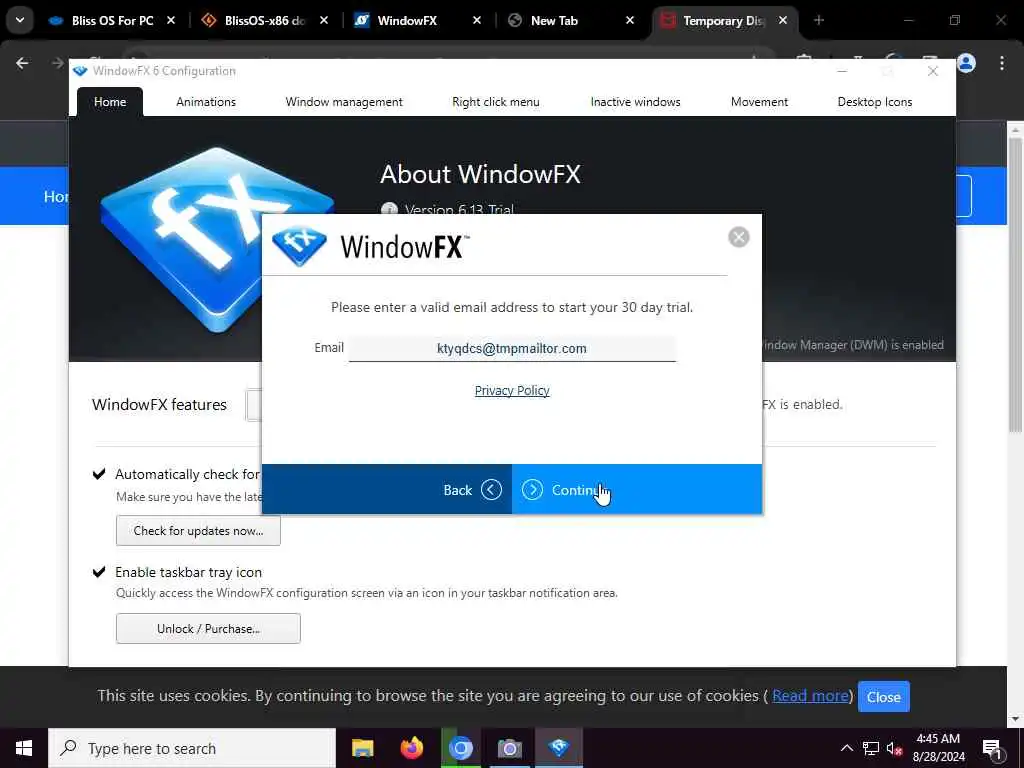Open the Privacy Policy link

coord(512,391)
